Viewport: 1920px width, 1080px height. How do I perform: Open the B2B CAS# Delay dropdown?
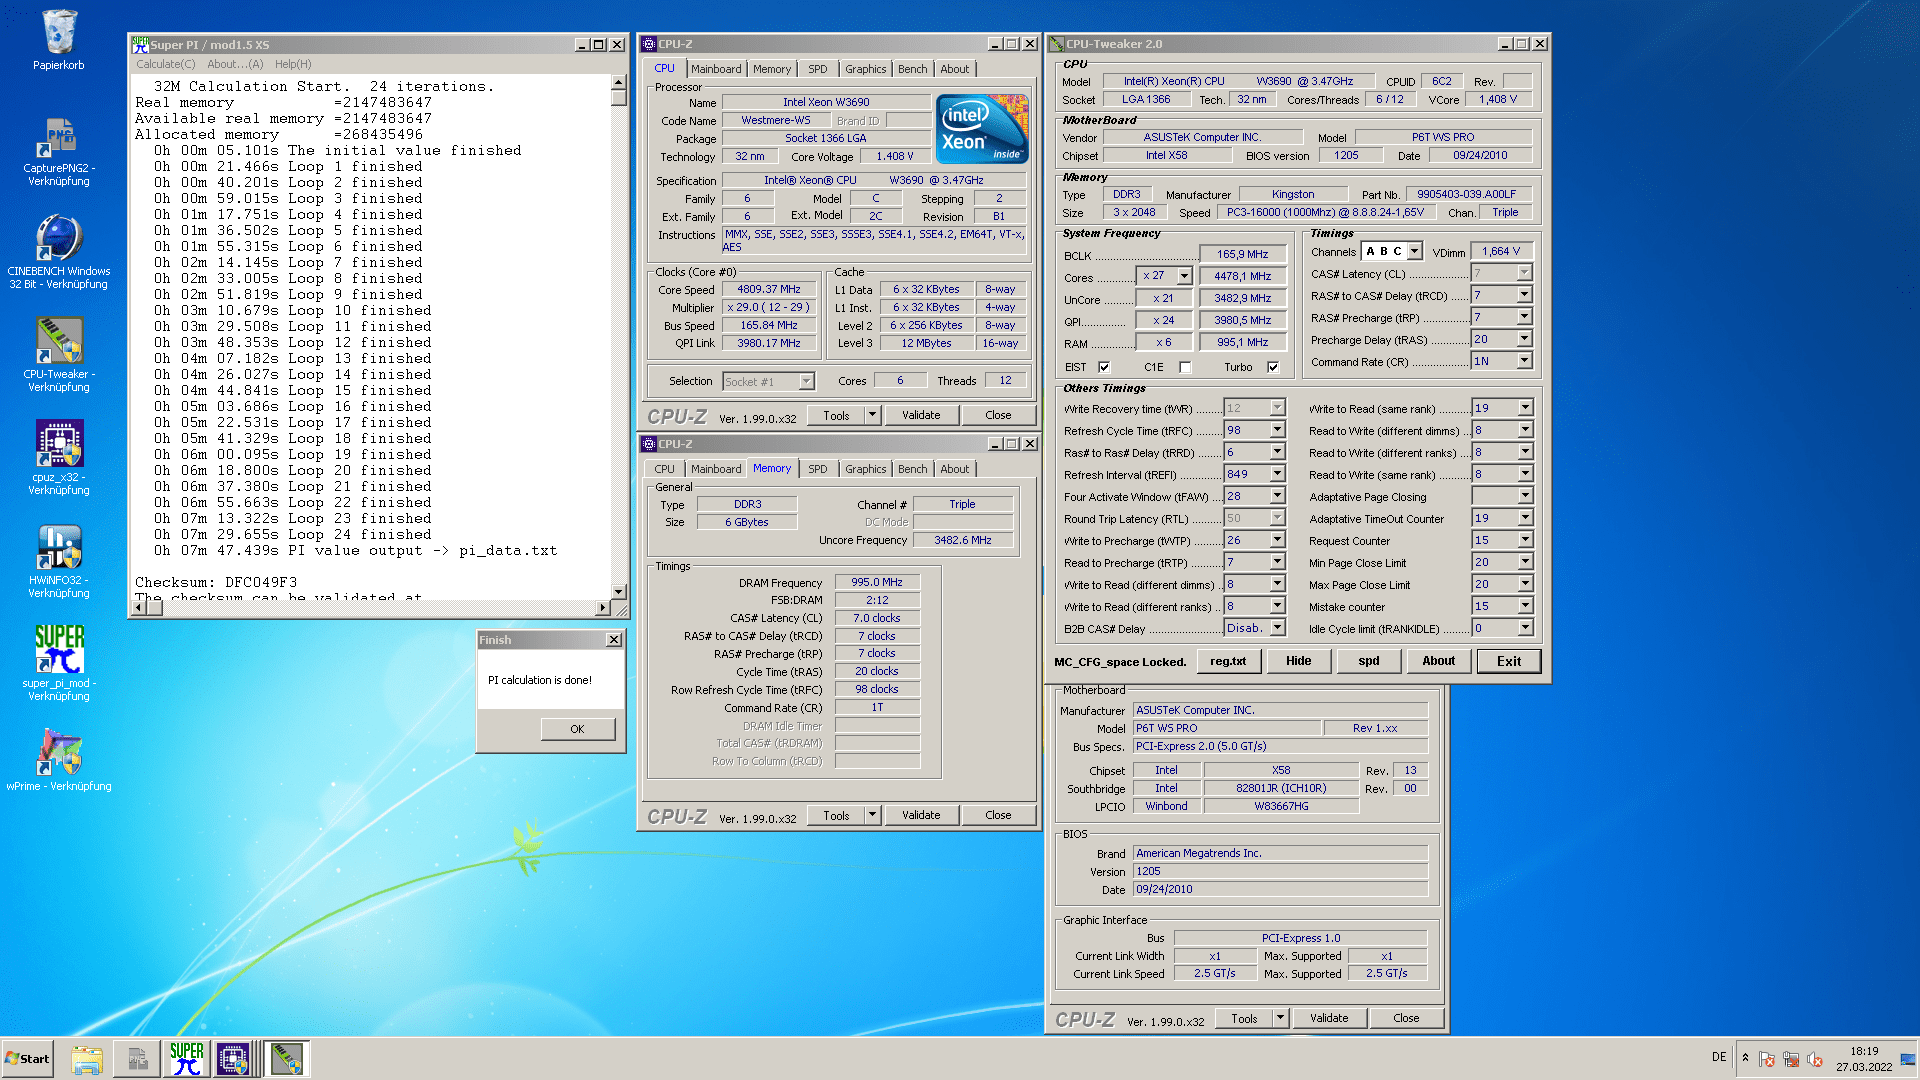(1277, 628)
